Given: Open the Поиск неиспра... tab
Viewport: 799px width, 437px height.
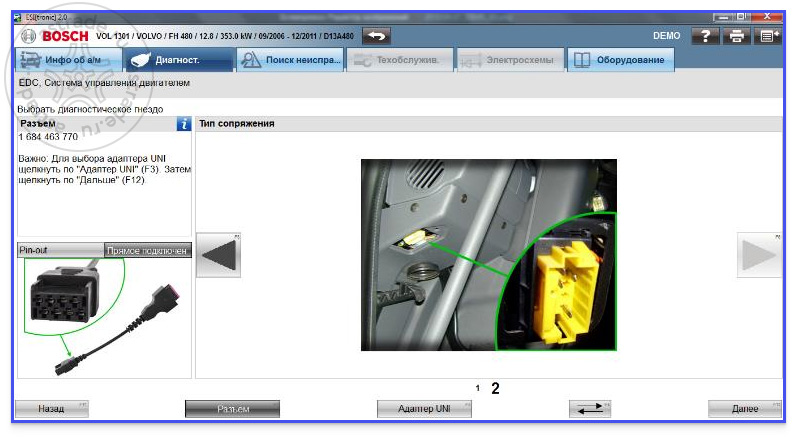Looking at the screenshot, I should point(290,60).
